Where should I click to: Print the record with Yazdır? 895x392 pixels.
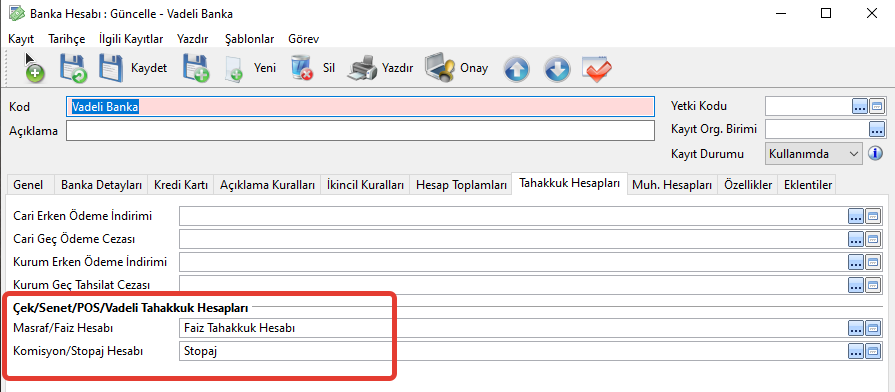pos(380,68)
